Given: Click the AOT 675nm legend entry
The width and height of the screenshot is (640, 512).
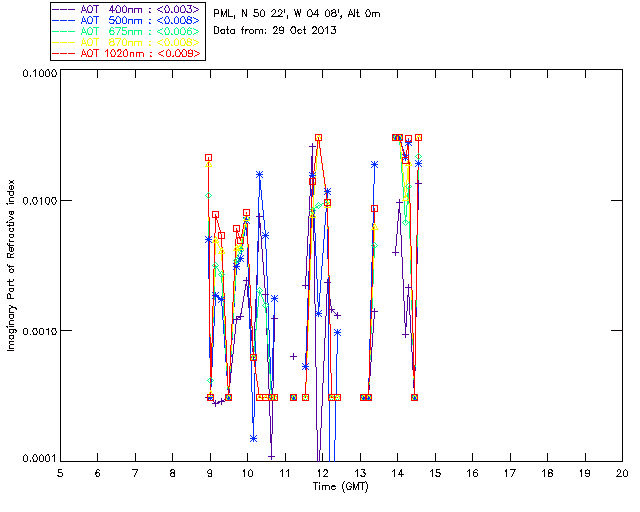Looking at the screenshot, I should (128, 31).
